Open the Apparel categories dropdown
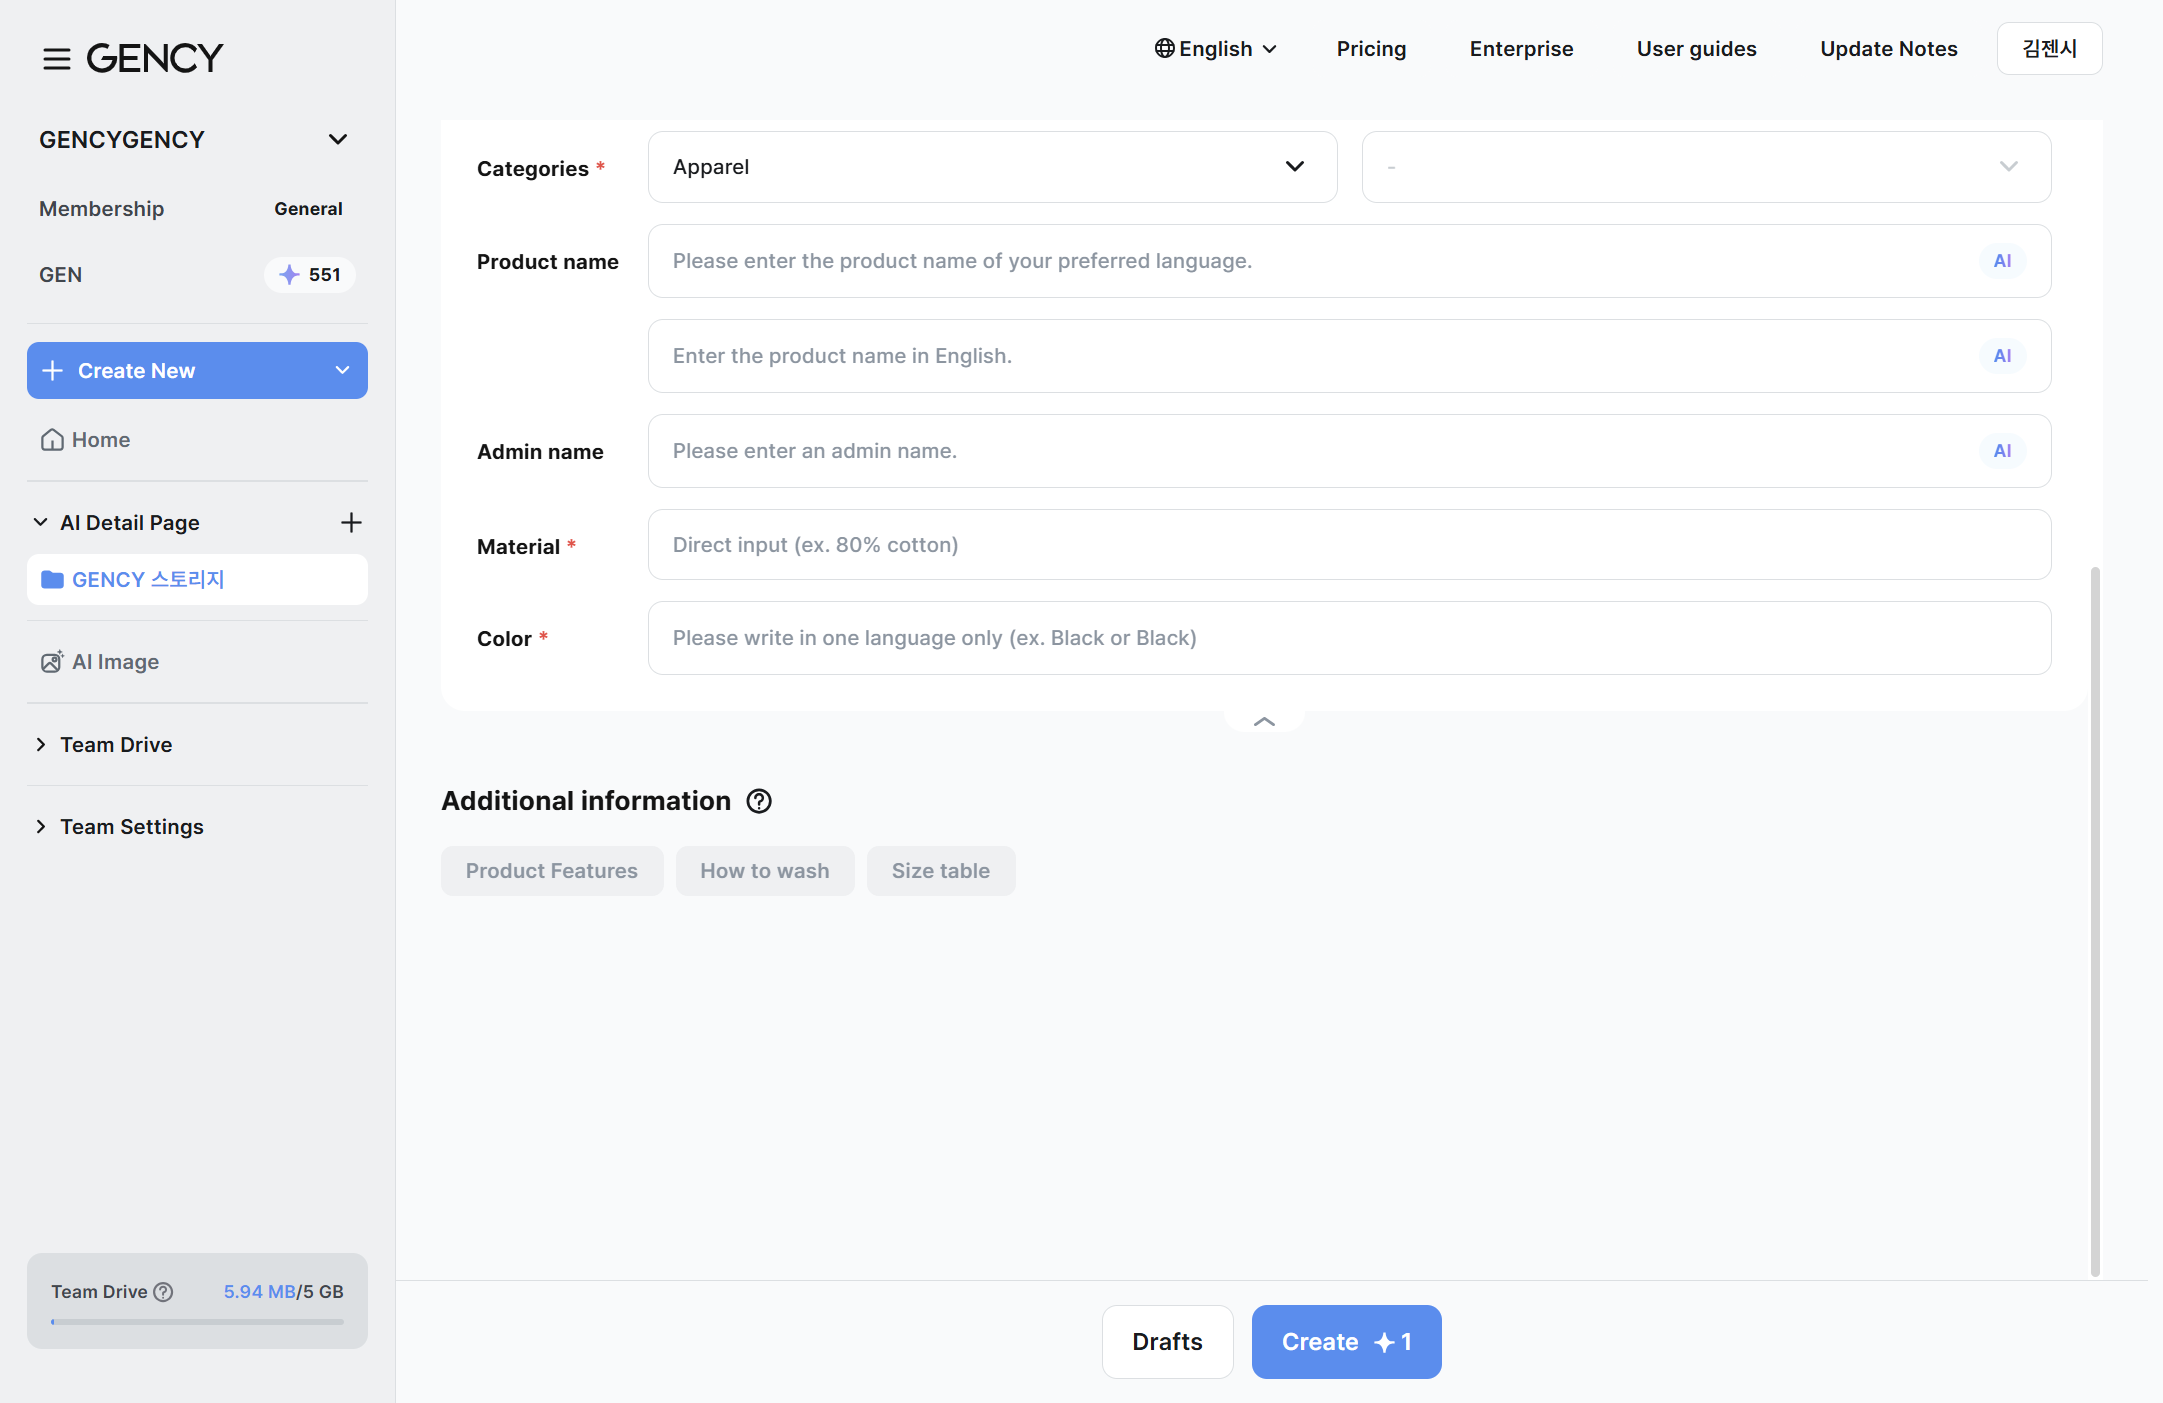Viewport: 2163px width, 1403px height. coord(992,167)
